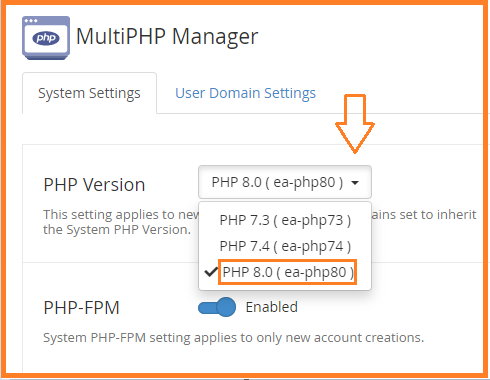490x380 pixels.
Task: Click the MultiPHP Manager heading
Action: (x=167, y=37)
